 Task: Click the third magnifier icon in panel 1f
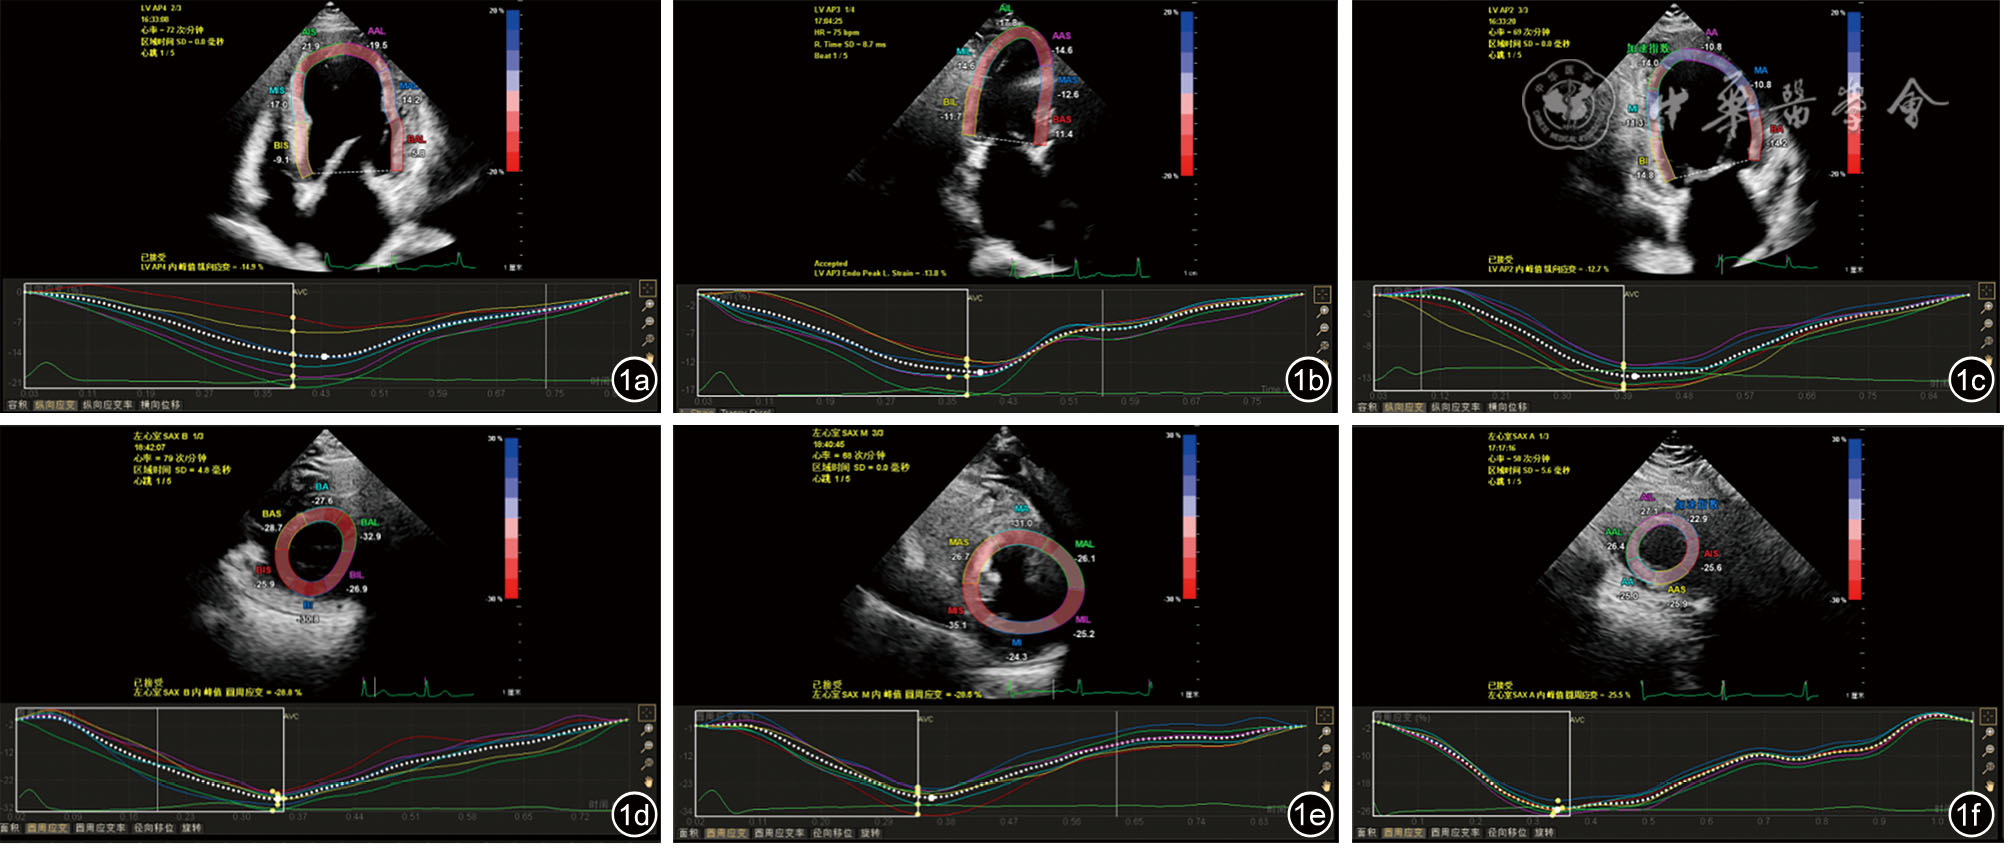pos(1988,766)
